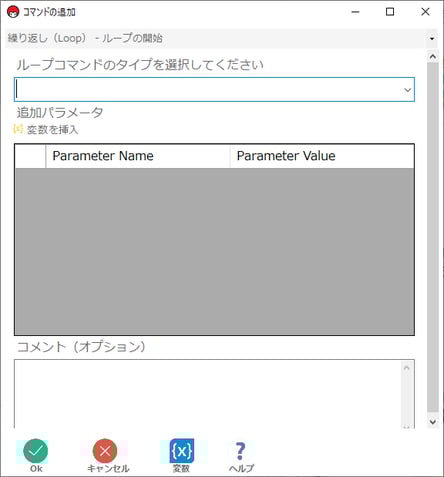Open the 繰り返し (Loop) command selector dropdown
This screenshot has width=444, height=477.
(221, 38)
